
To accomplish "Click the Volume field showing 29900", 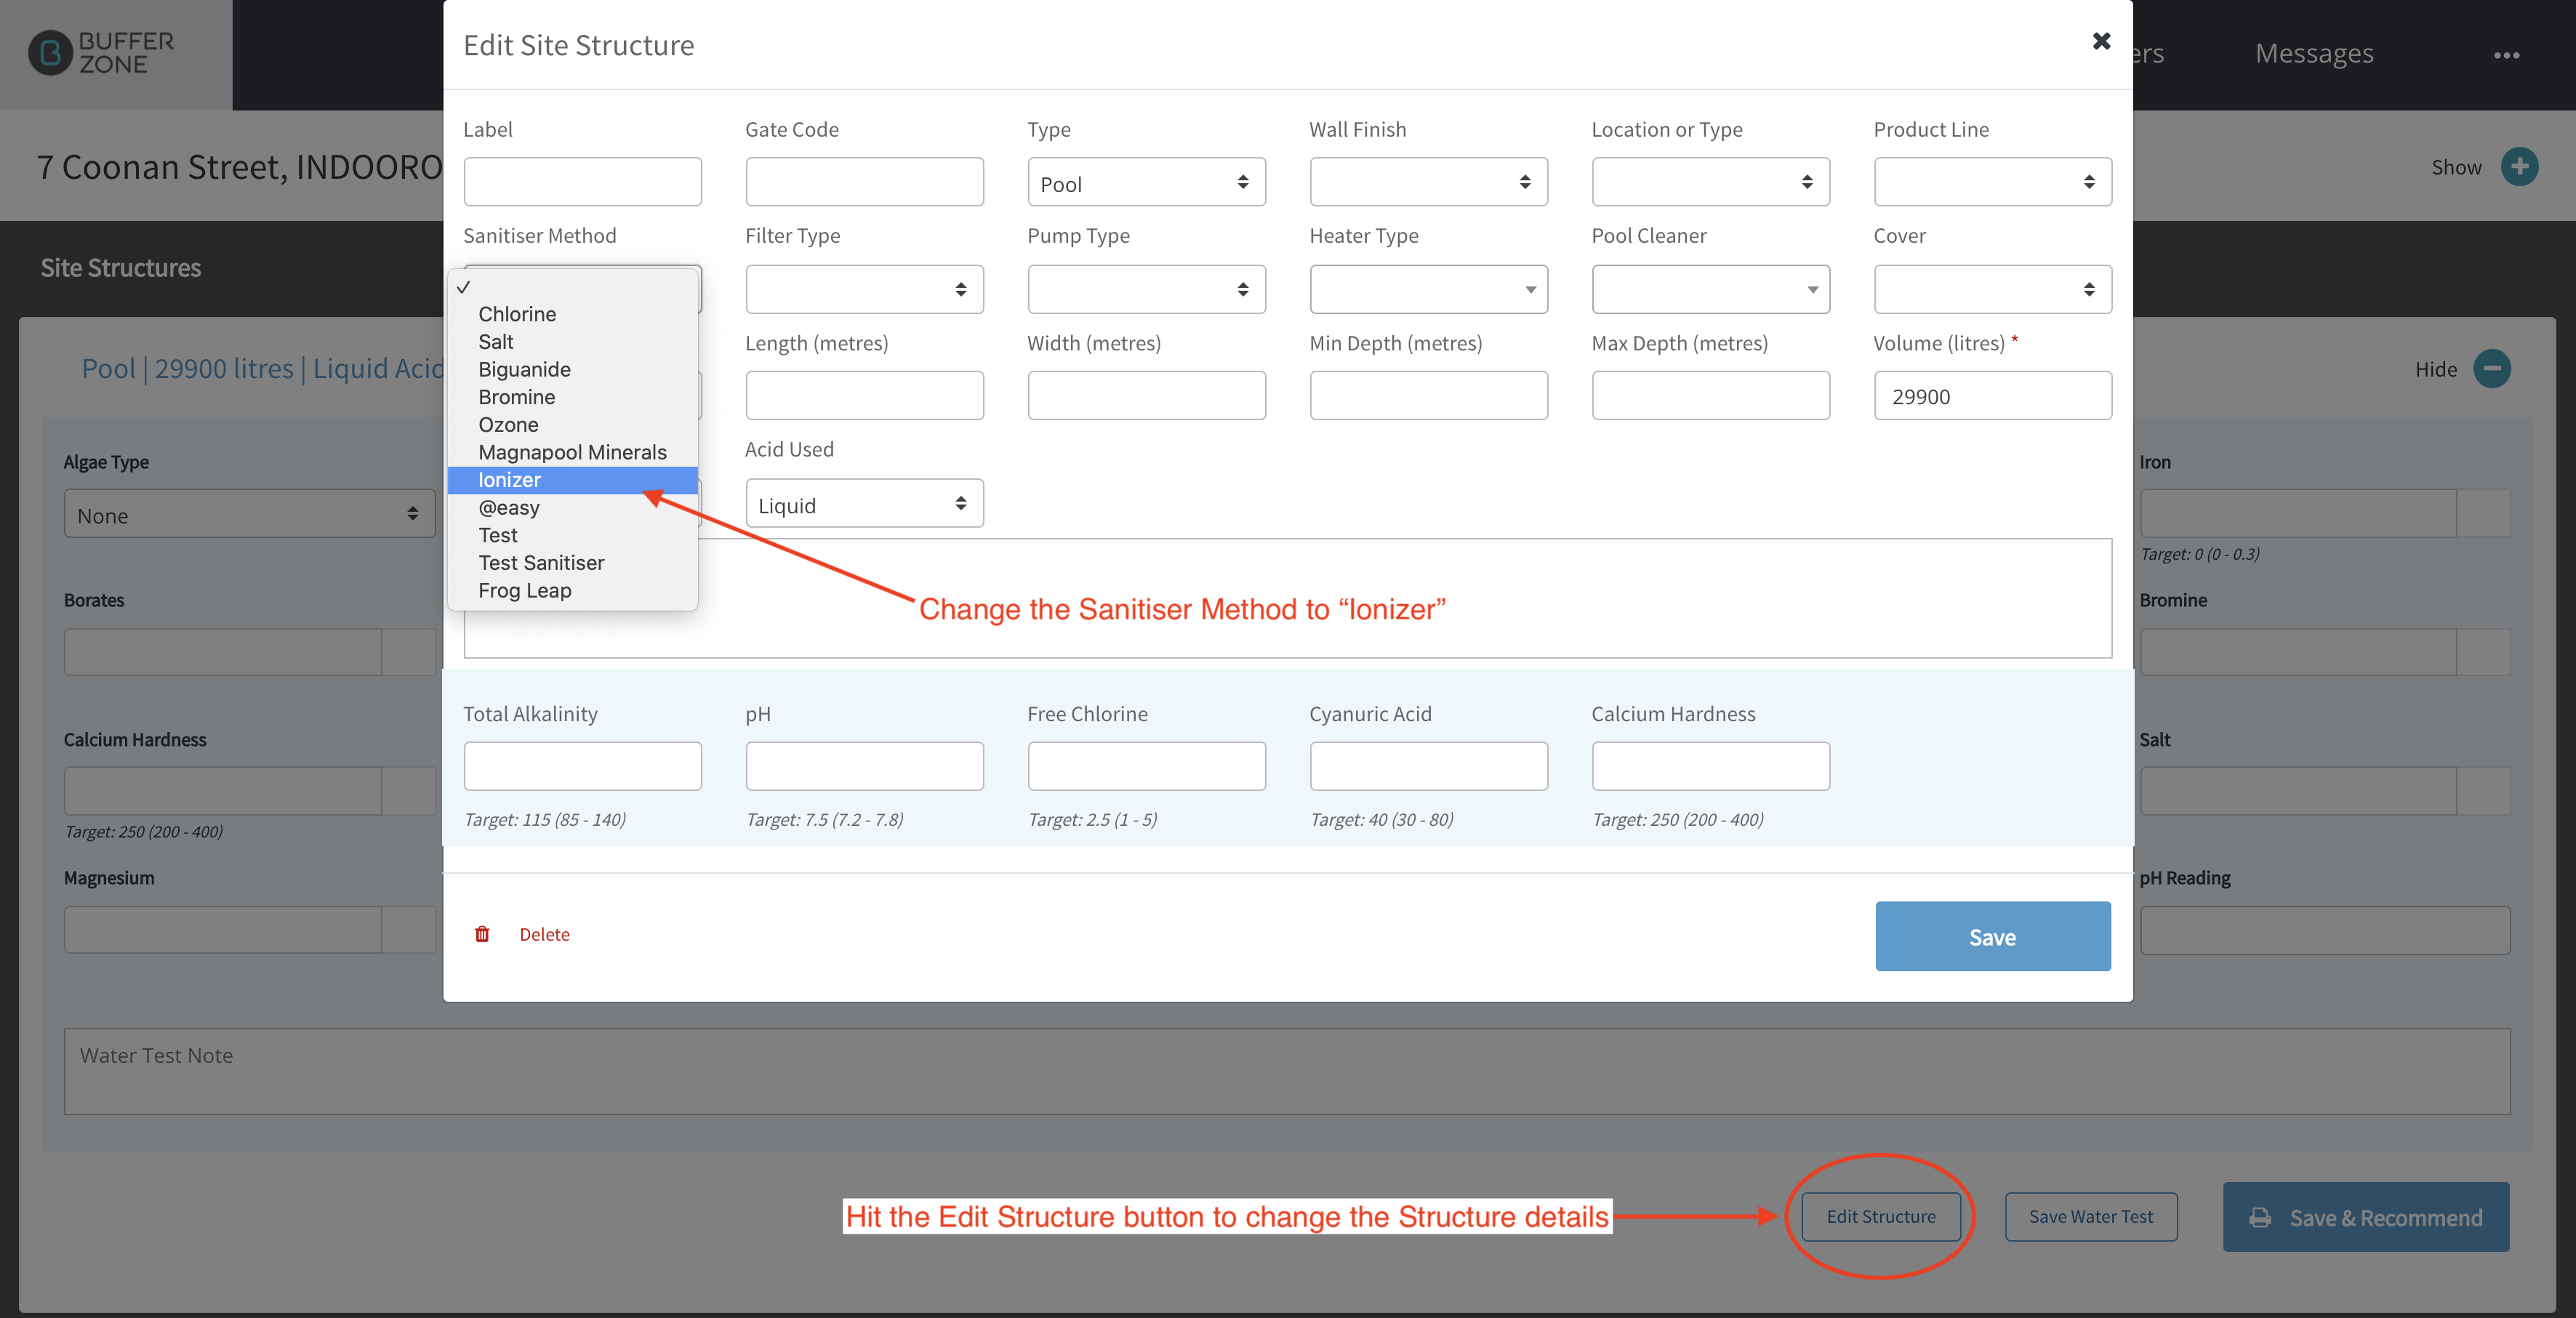I will coord(1992,395).
